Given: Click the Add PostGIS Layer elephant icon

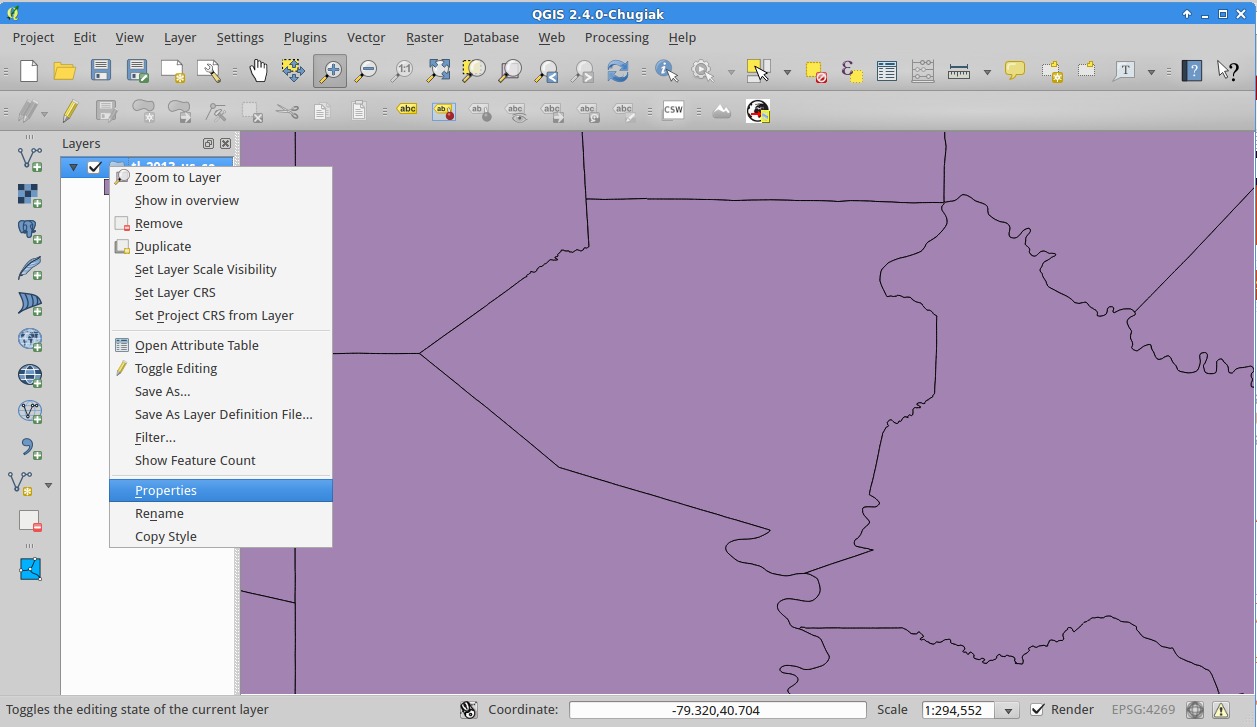Looking at the screenshot, I should pos(30,231).
